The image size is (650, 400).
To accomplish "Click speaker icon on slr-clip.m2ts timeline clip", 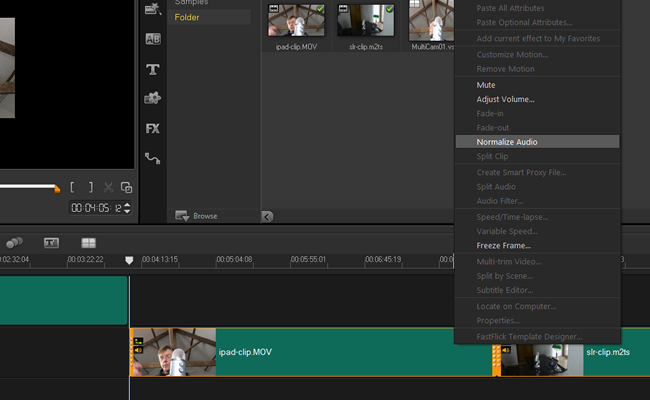I will (x=506, y=350).
